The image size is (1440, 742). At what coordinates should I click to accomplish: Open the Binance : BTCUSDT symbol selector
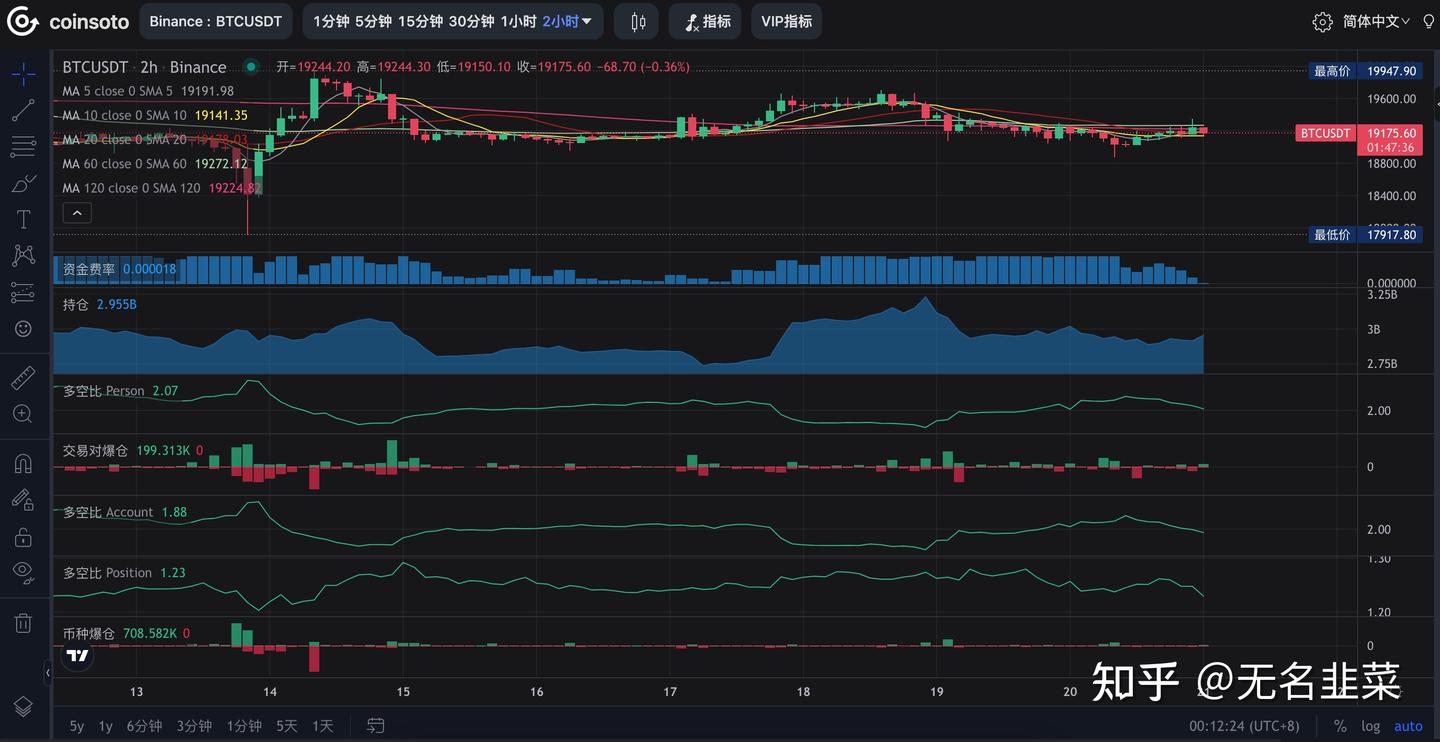point(216,21)
